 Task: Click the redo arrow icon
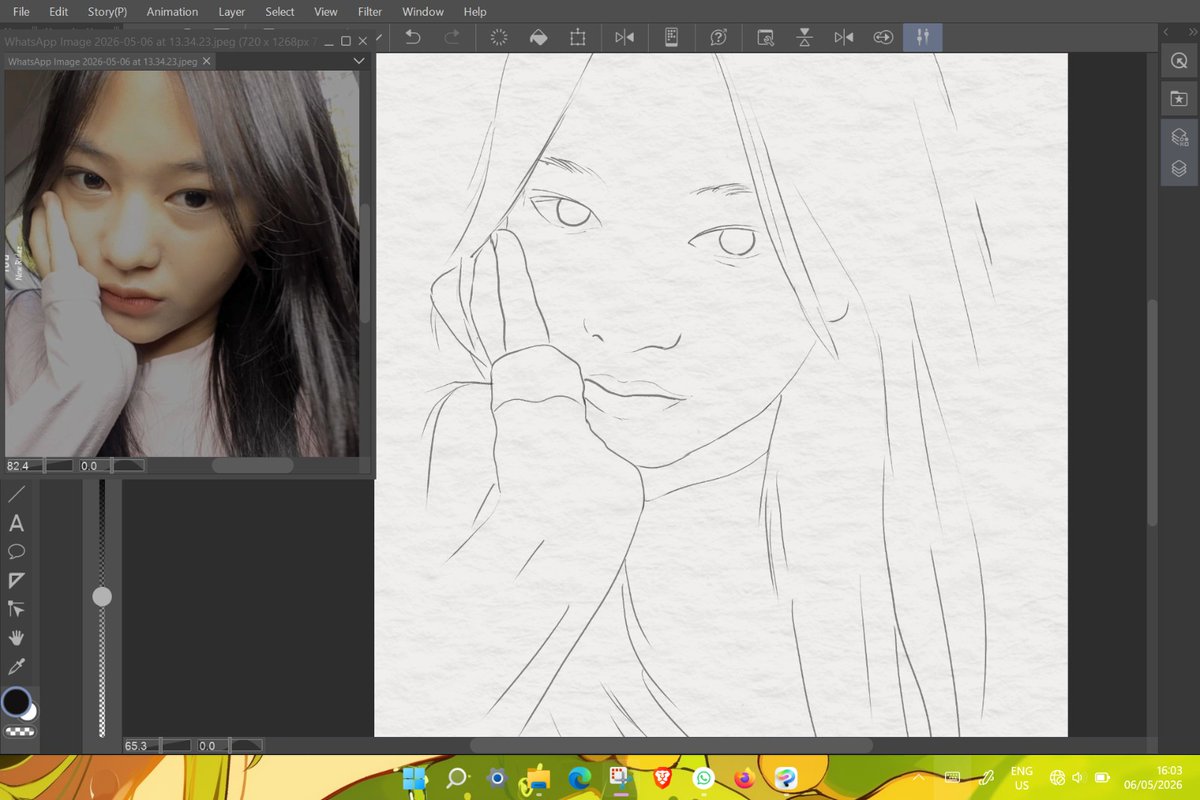click(x=452, y=37)
